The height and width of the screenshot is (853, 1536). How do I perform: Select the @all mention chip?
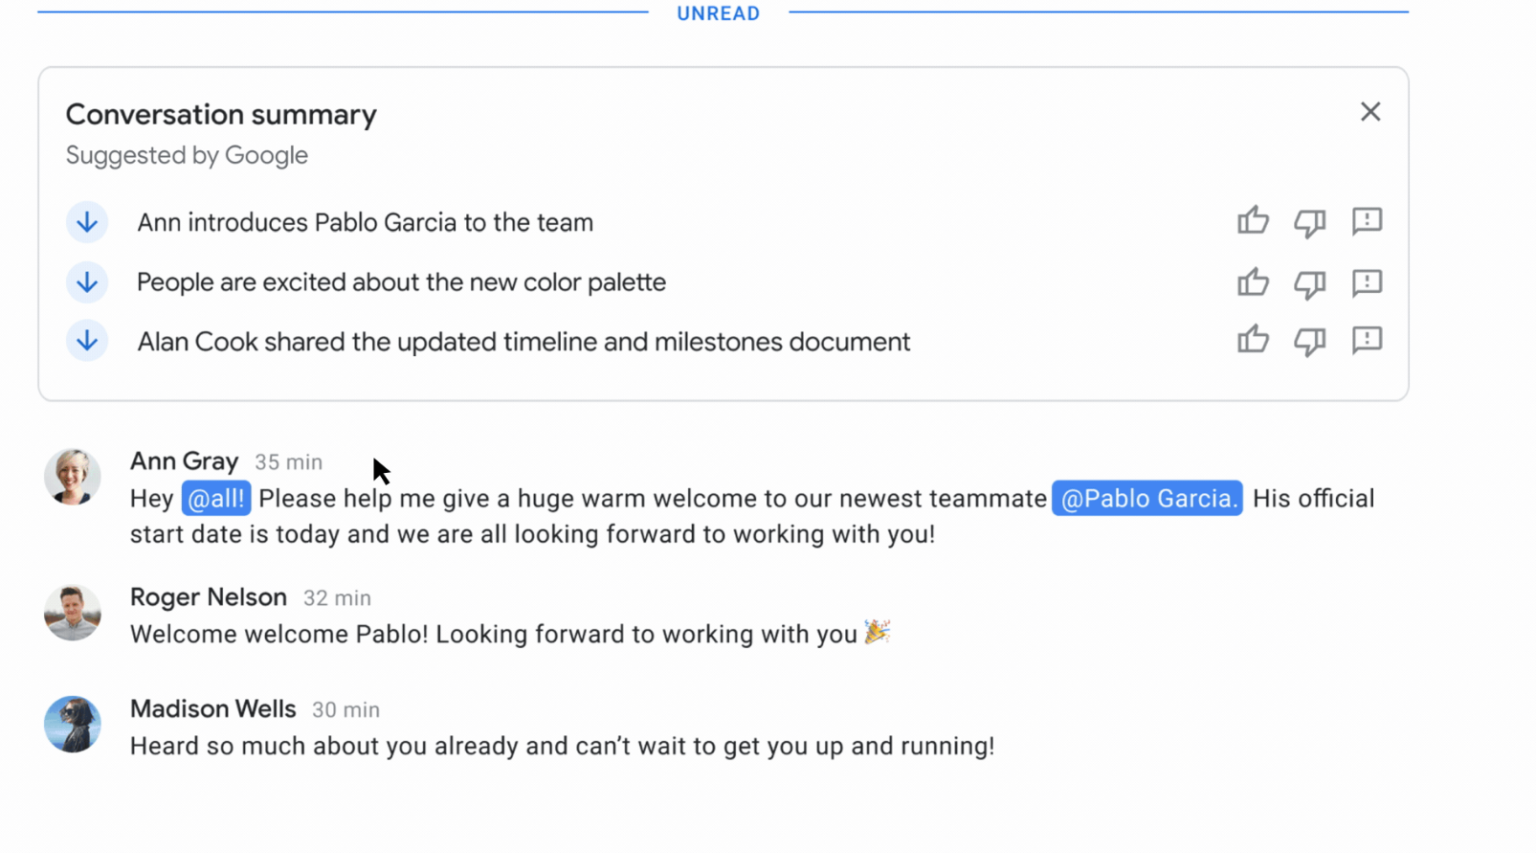[216, 497]
